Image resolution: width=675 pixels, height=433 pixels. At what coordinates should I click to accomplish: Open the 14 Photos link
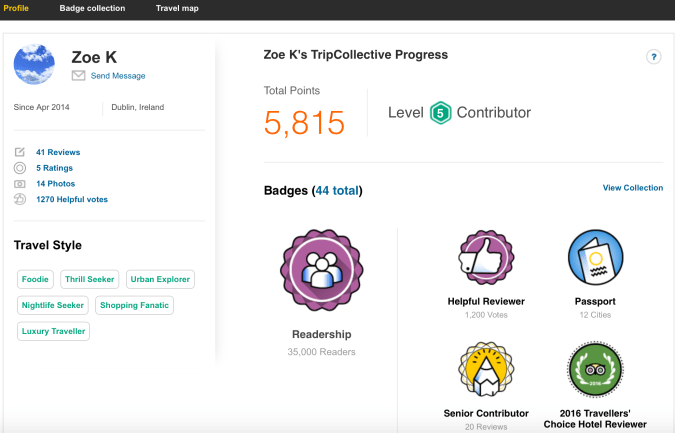[x=55, y=184]
